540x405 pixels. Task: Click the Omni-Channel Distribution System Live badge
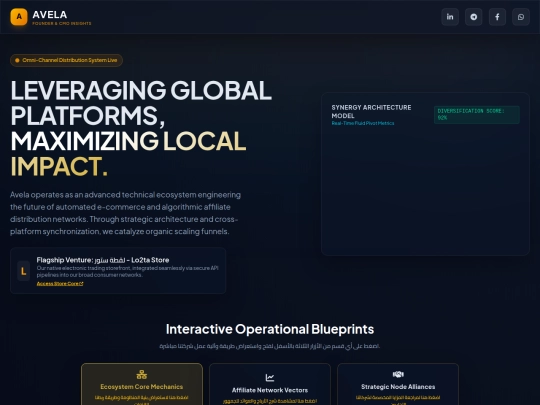(66, 60)
